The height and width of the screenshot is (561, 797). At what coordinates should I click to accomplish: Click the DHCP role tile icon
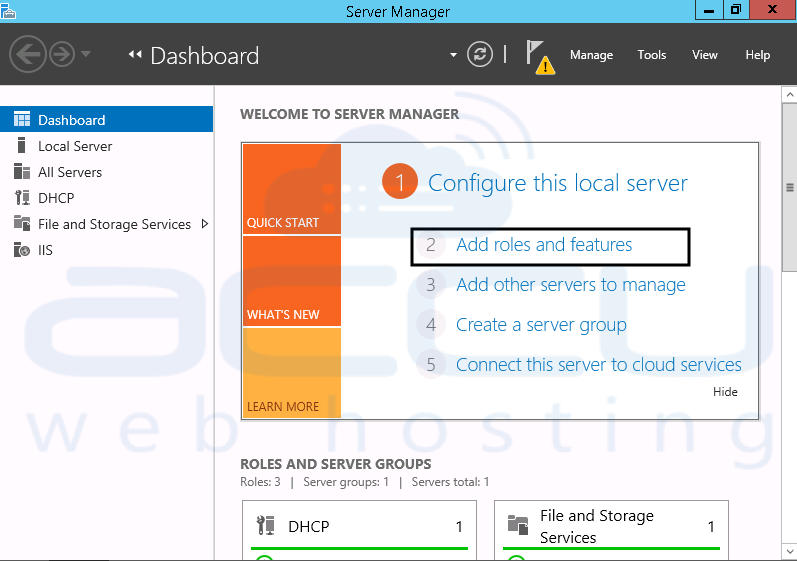[265, 525]
